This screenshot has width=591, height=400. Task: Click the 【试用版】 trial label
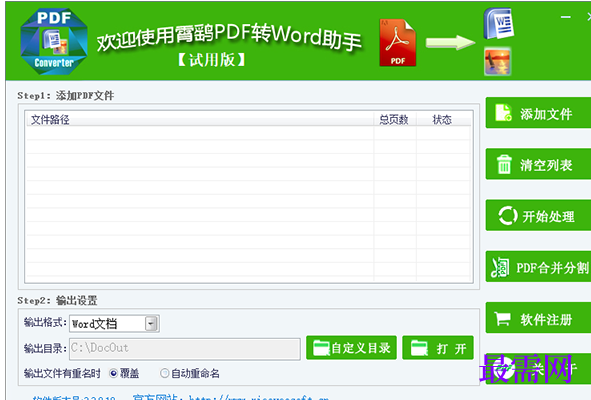[x=211, y=59]
